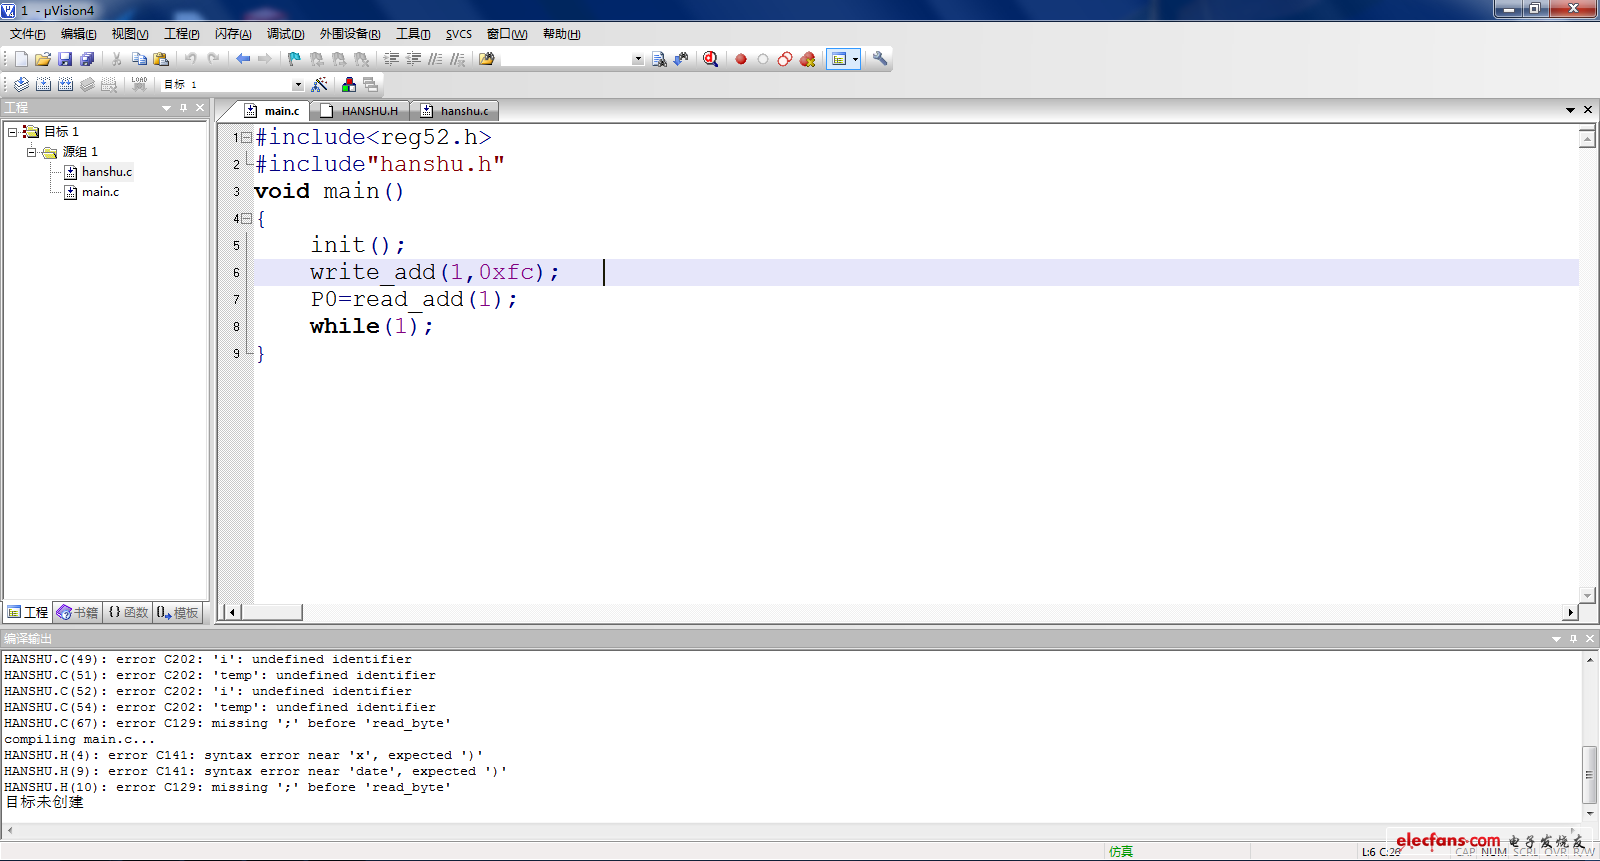Translate the current file from the build toolbar
This screenshot has height=861, width=1600.
click(x=21, y=84)
